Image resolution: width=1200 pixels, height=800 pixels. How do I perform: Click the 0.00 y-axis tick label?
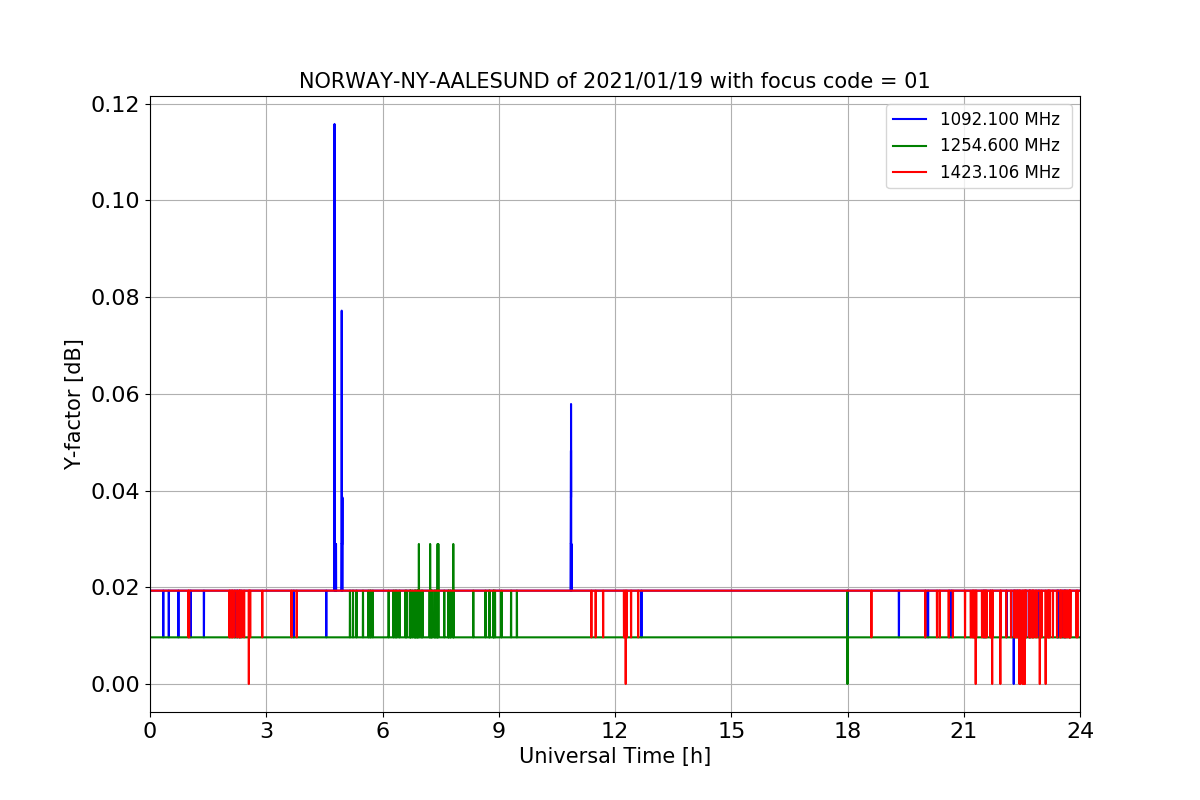(x=114, y=684)
